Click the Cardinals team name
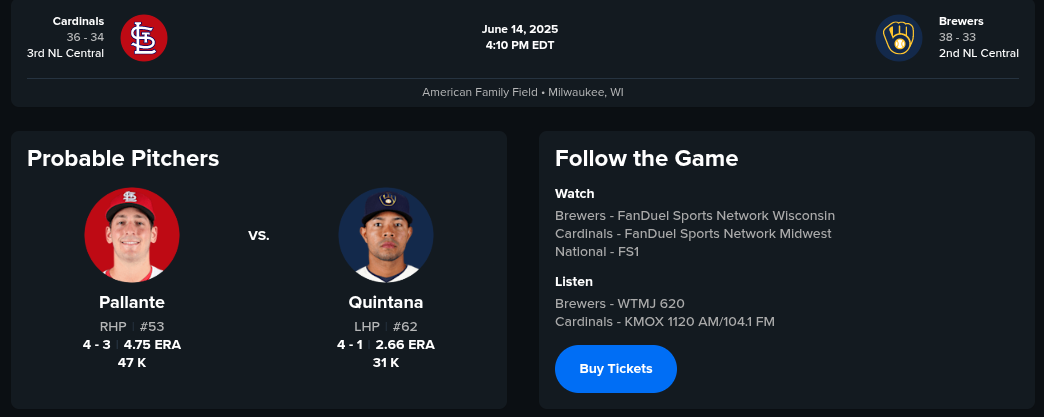This screenshot has width=1044, height=417. coord(78,21)
